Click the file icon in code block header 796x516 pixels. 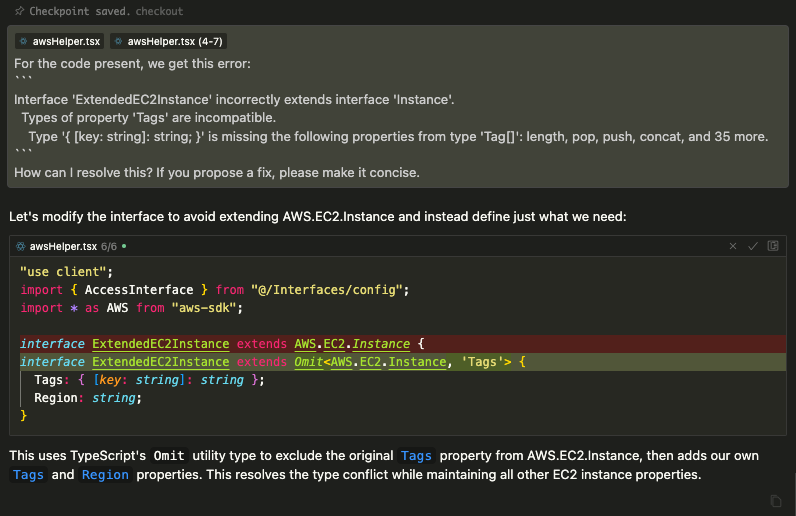pyautogui.click(x=20, y=245)
